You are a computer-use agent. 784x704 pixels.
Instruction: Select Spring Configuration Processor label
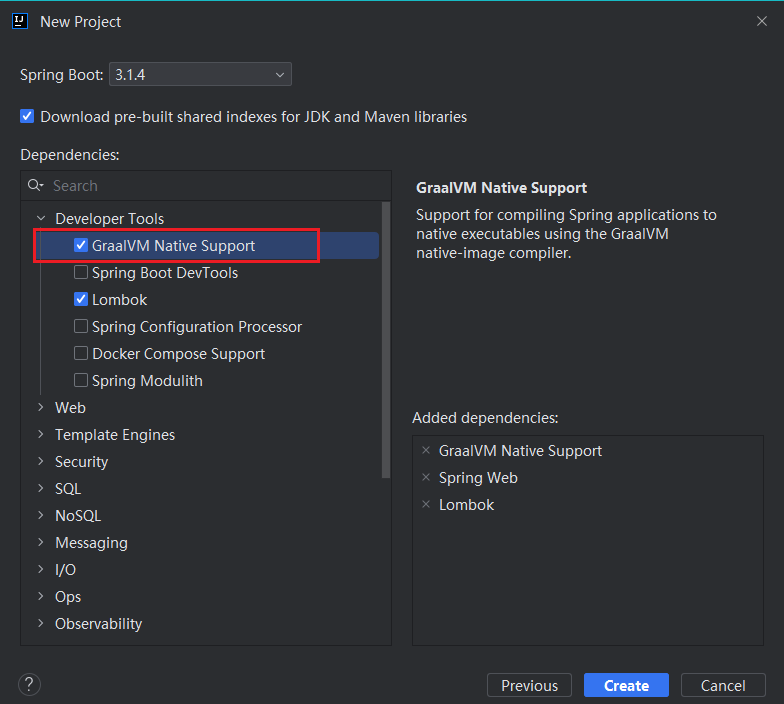197,326
